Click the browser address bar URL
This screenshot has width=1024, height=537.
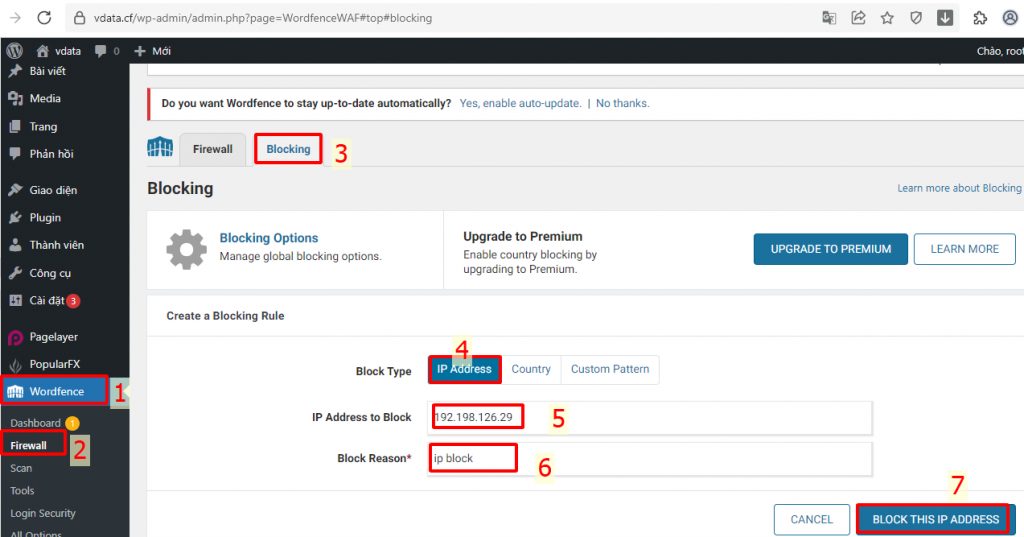(263, 18)
